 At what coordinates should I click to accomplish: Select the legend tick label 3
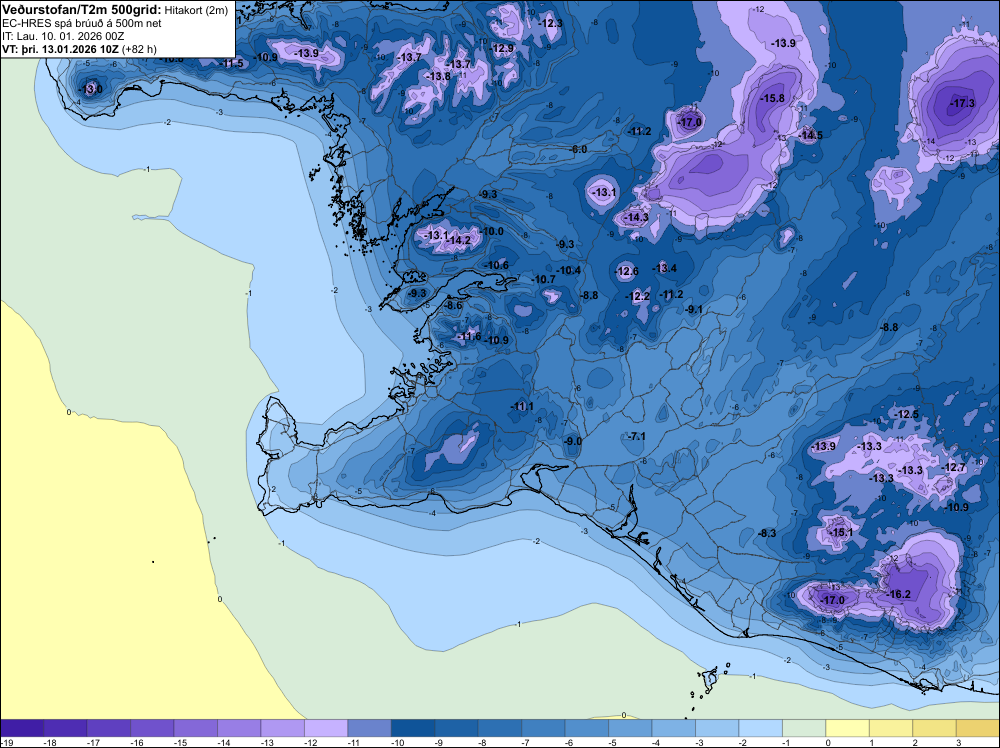click(x=959, y=742)
